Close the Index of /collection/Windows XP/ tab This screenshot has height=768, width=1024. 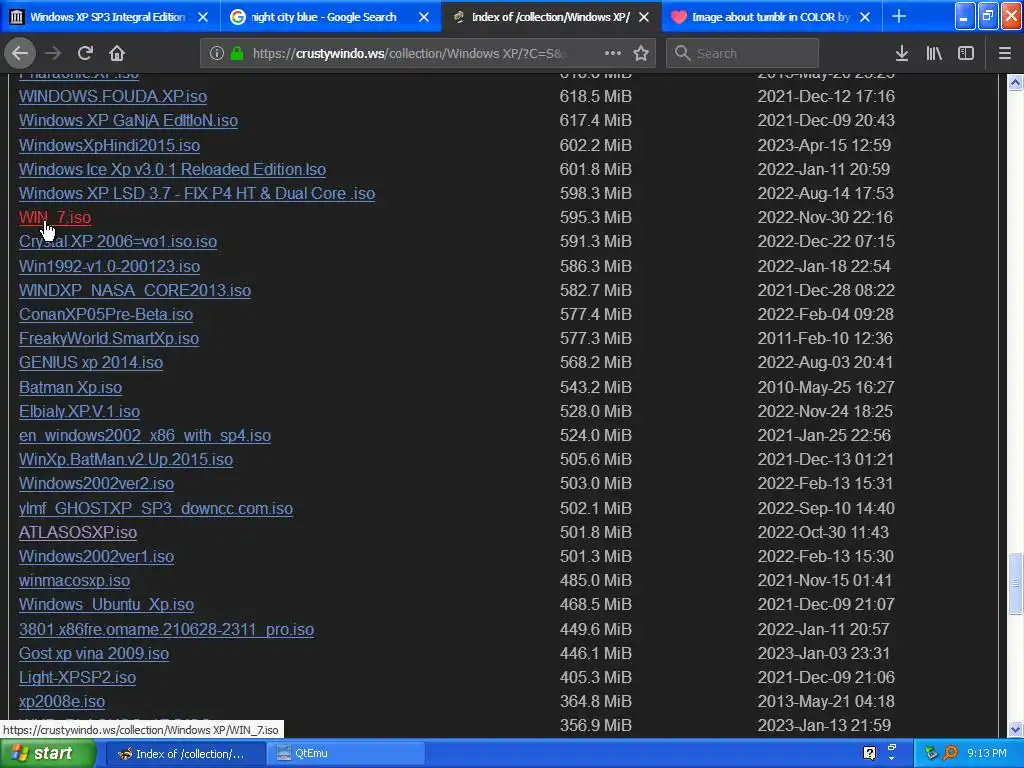pyautogui.click(x=644, y=17)
